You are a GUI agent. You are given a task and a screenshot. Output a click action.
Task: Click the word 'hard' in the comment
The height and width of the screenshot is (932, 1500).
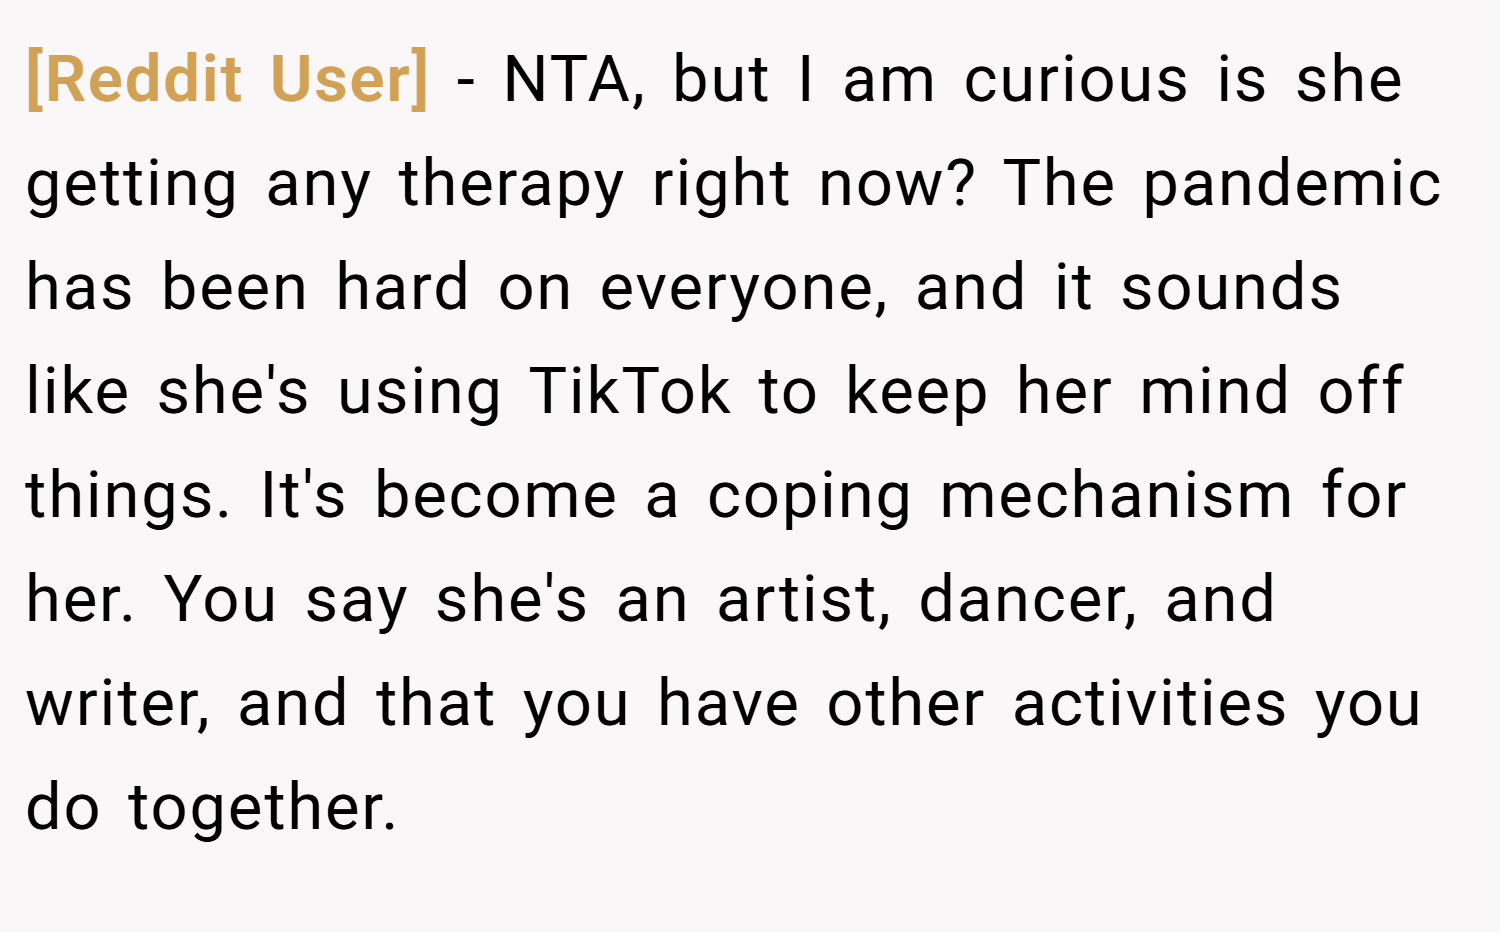pos(403,287)
